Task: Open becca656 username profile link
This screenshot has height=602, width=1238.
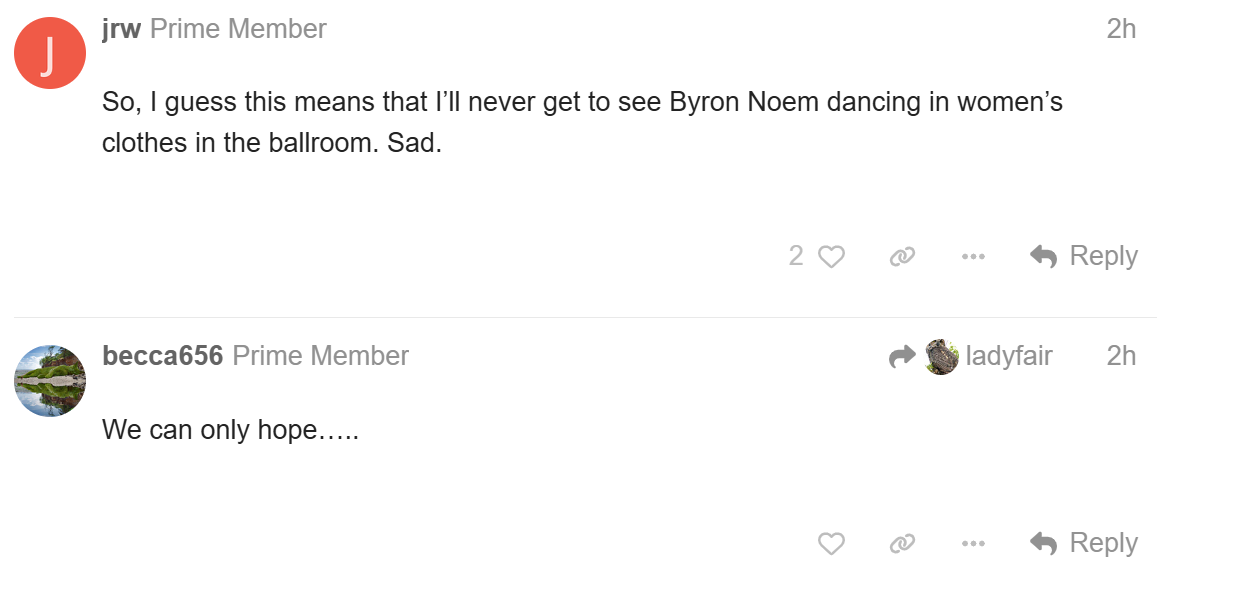Action: 162,356
